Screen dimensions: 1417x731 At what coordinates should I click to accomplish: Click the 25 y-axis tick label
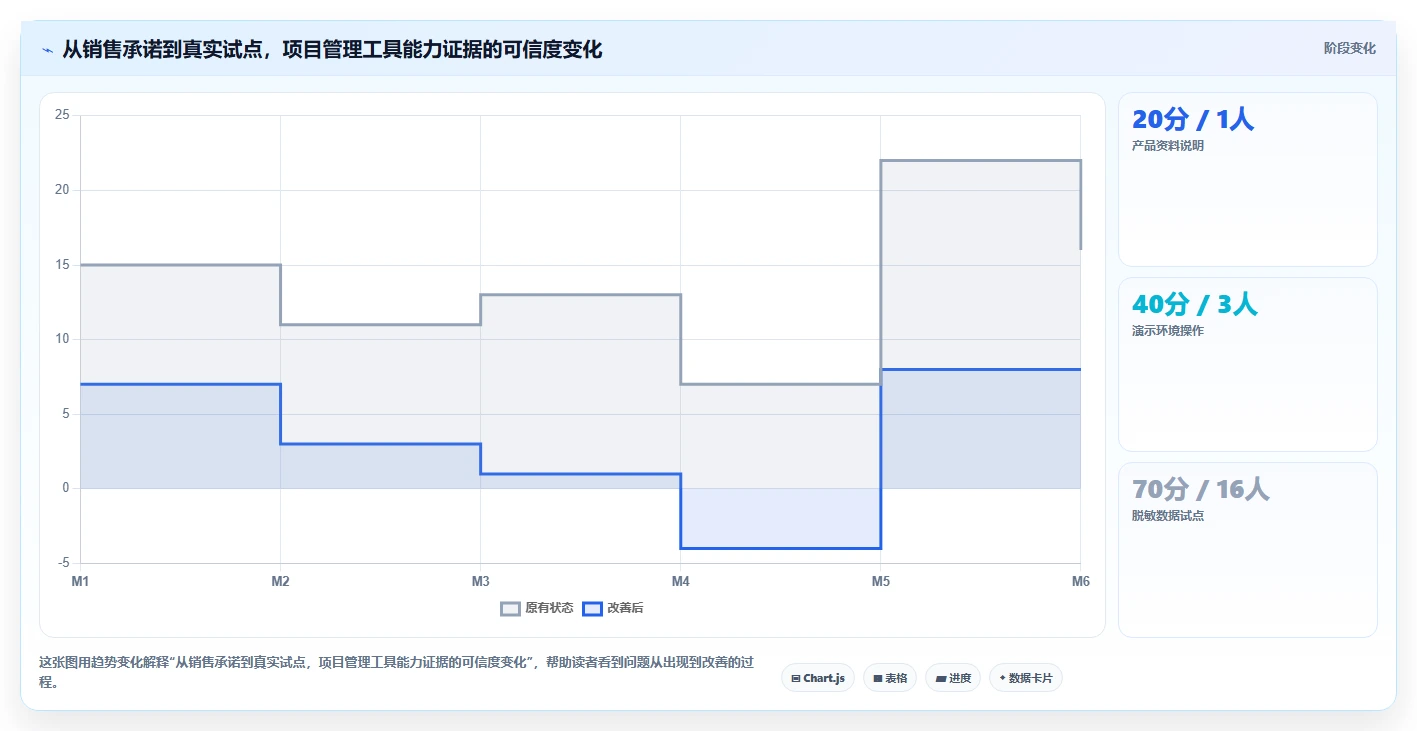click(62, 115)
